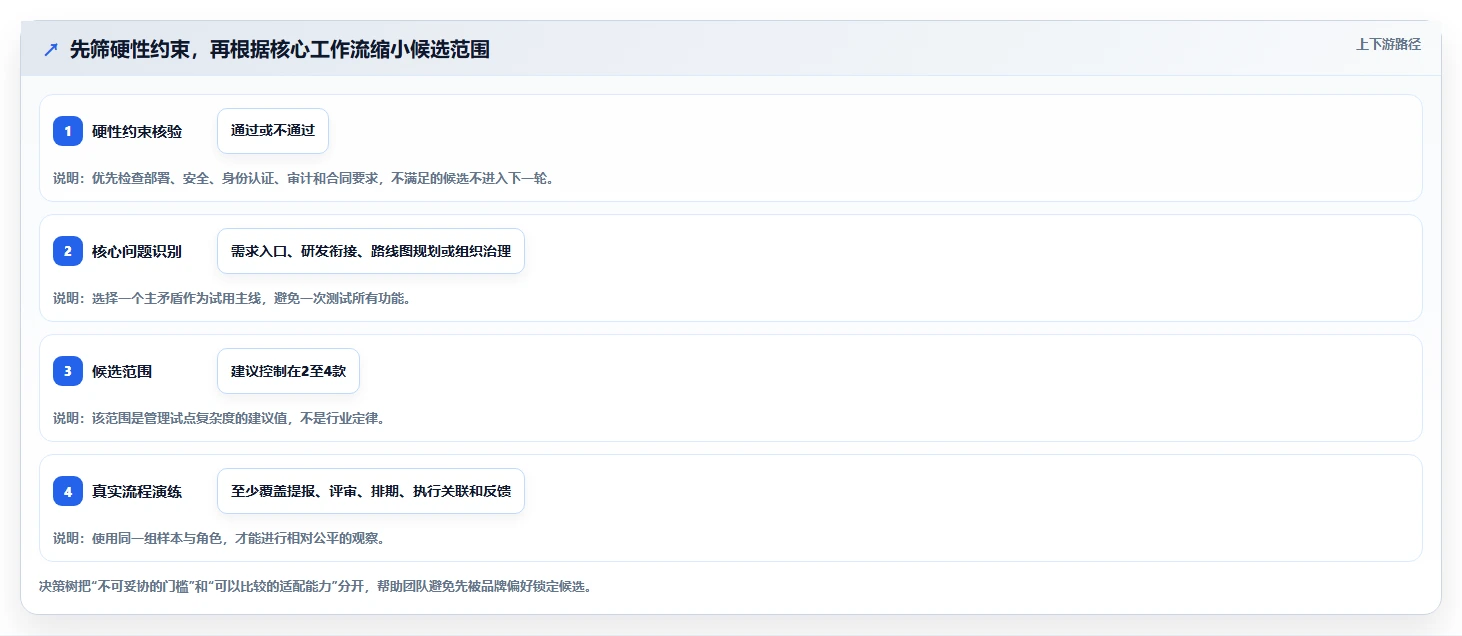Screen dimensions: 1462x636
Task: Click step number badge 1
Action: 68,131
